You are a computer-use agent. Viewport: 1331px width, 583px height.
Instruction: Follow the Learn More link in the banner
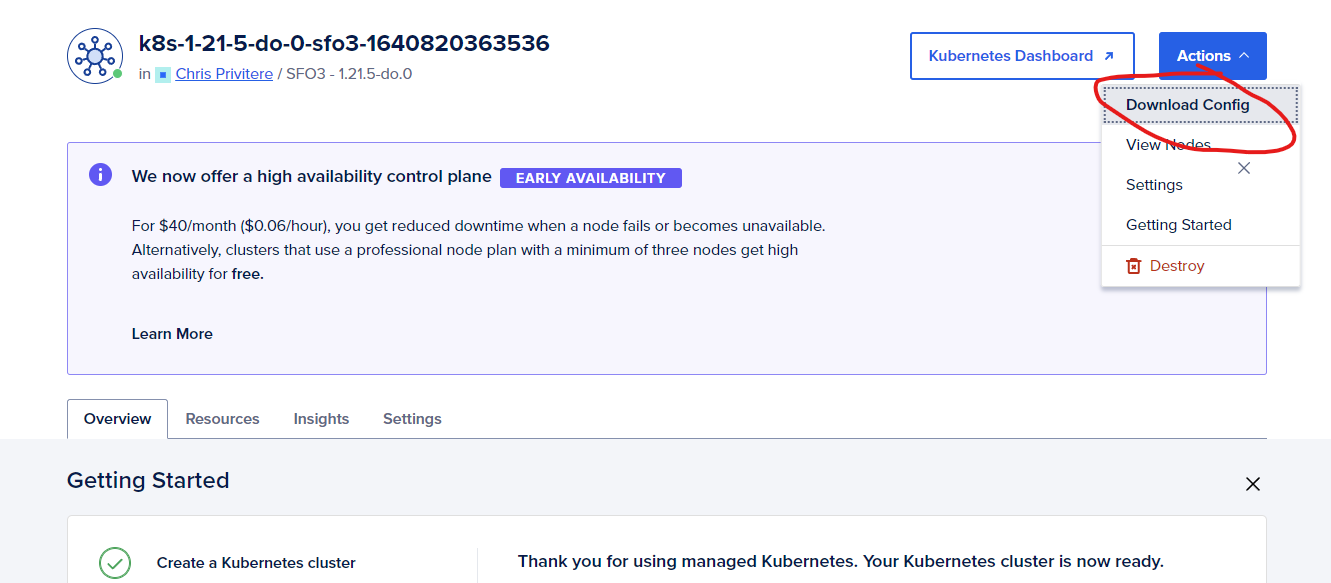point(172,334)
